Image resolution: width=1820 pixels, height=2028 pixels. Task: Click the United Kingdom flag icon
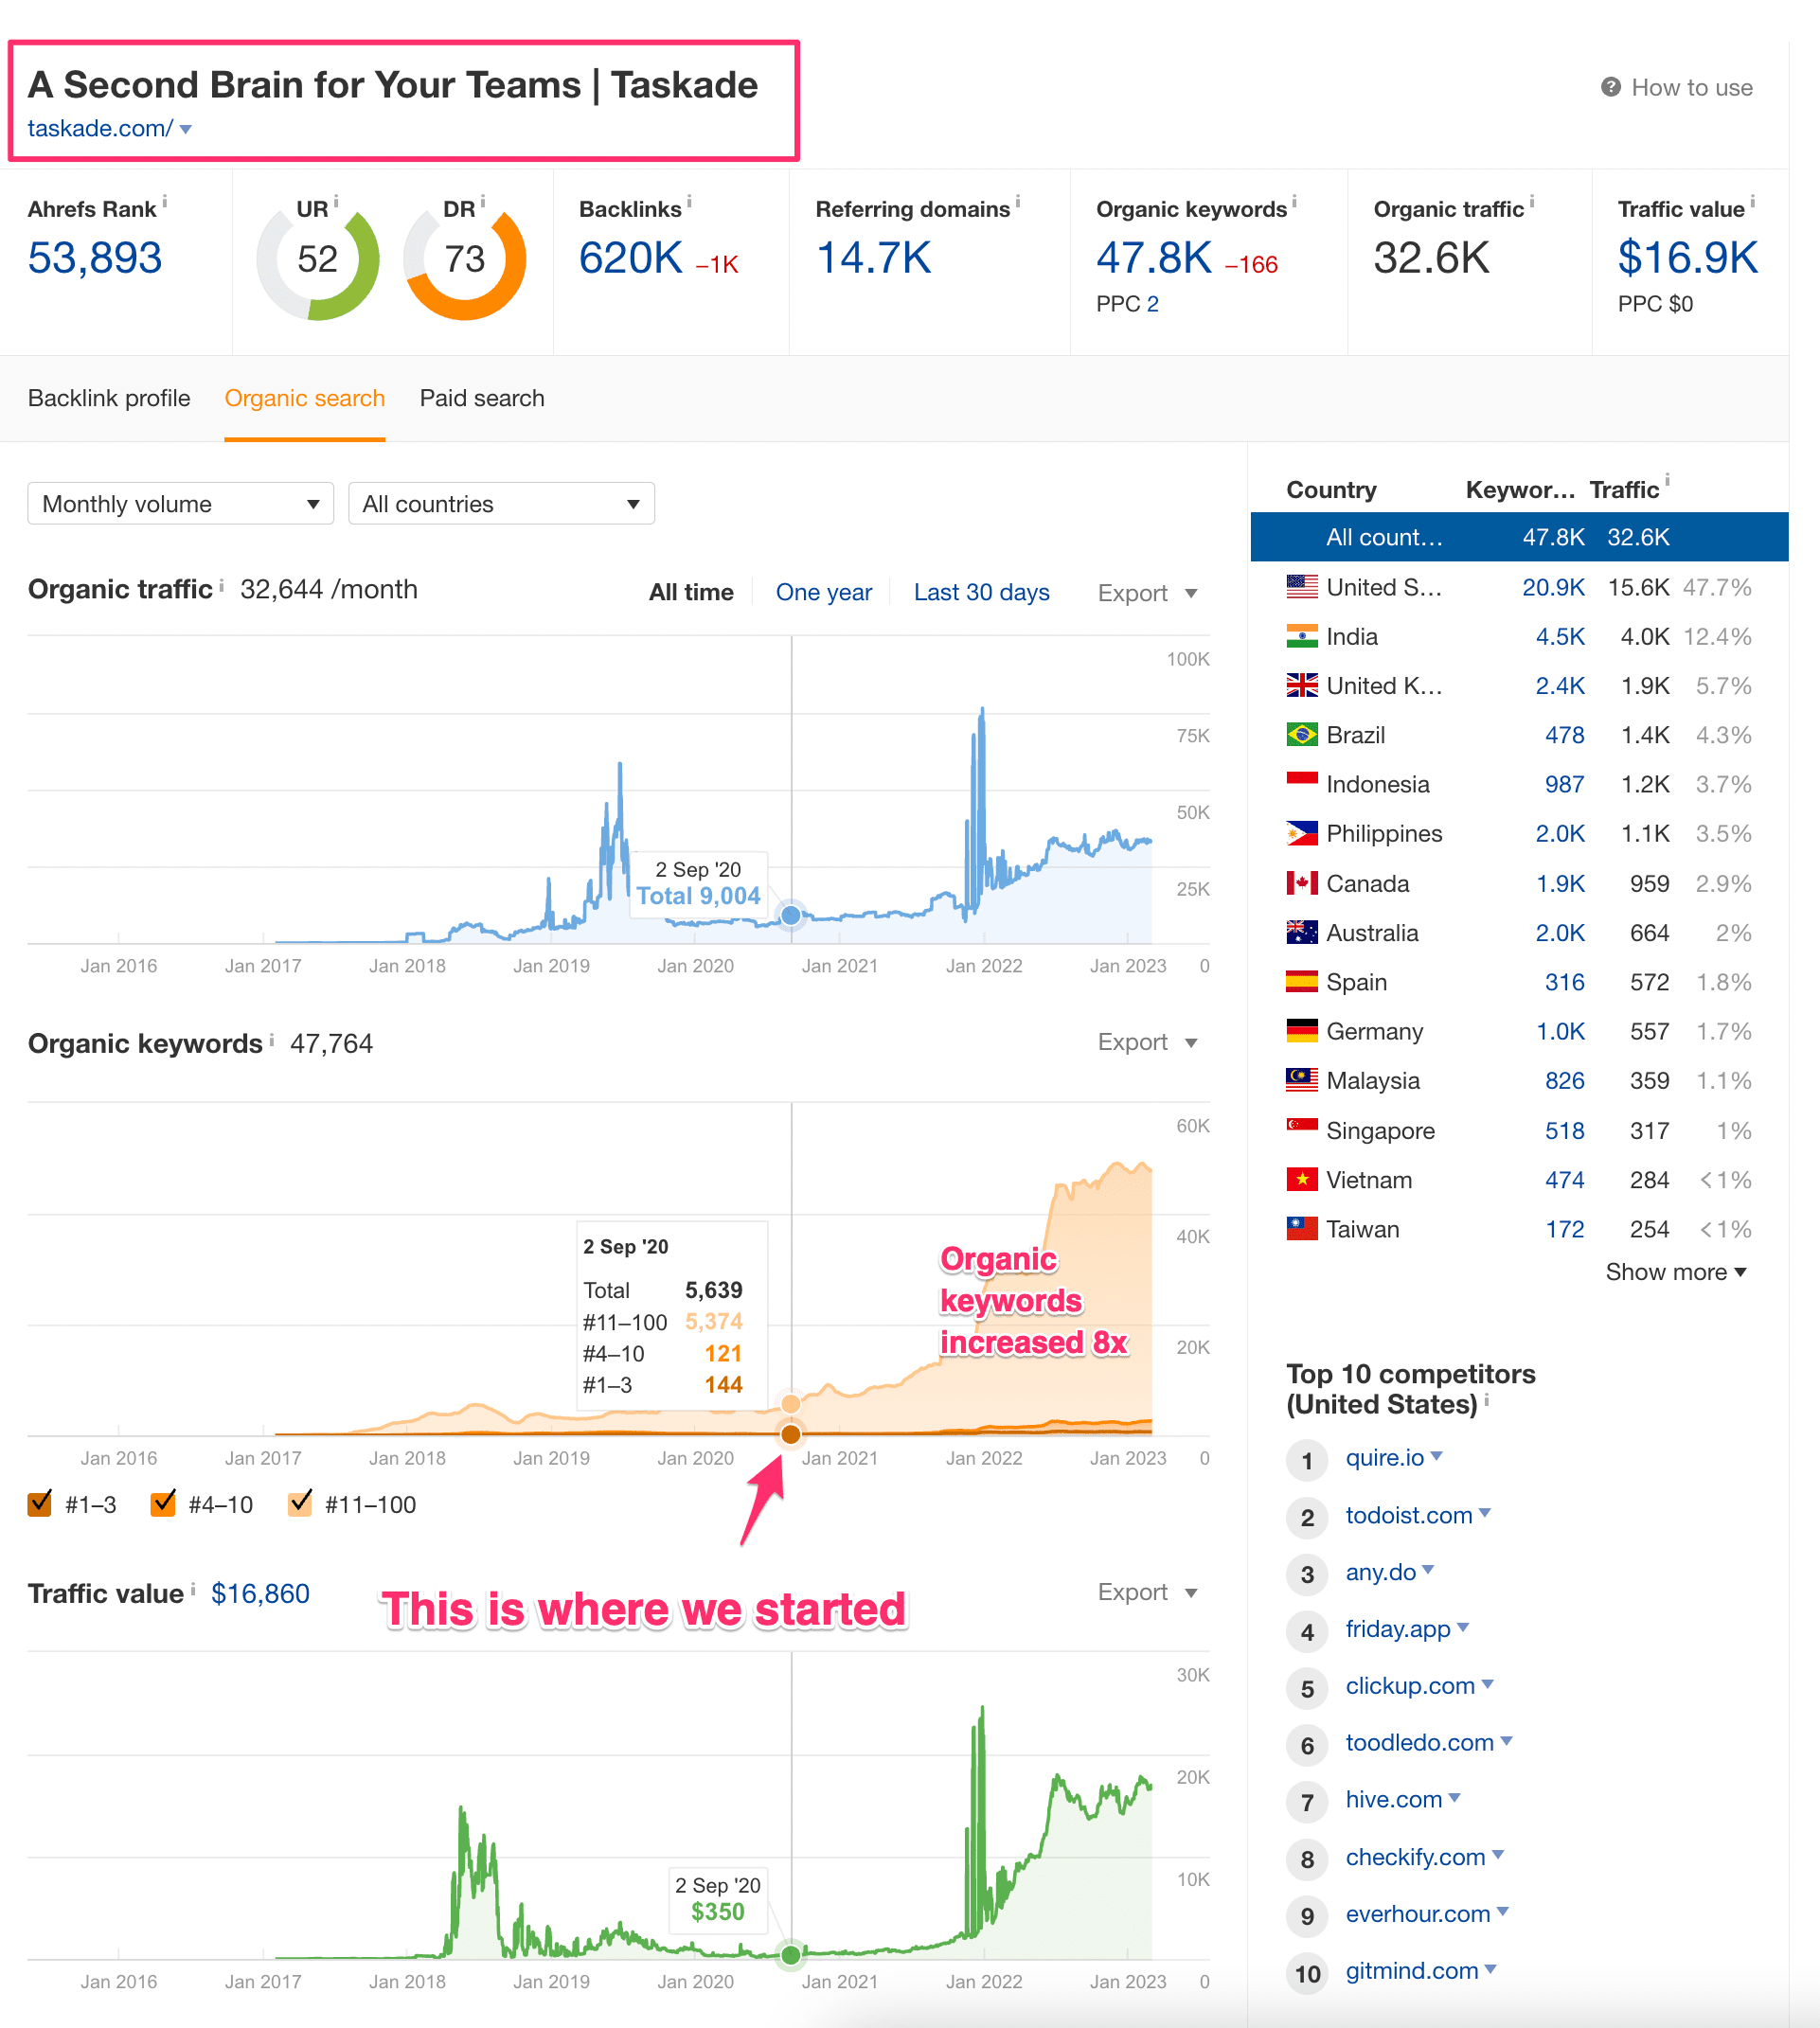point(1301,685)
